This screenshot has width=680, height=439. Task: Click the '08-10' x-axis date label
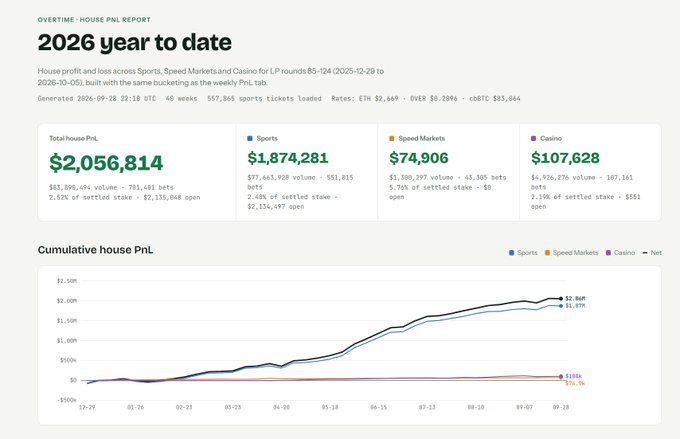476,407
